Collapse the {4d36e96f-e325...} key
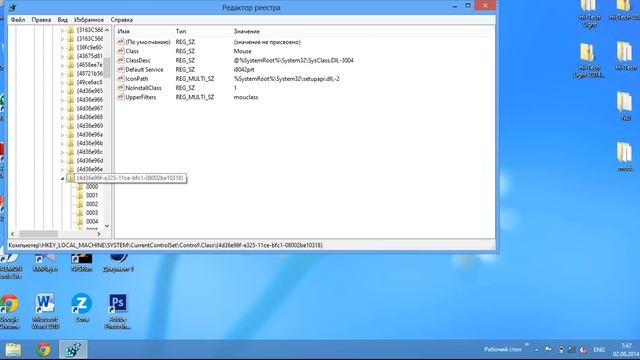640x360 pixels. tap(62, 178)
